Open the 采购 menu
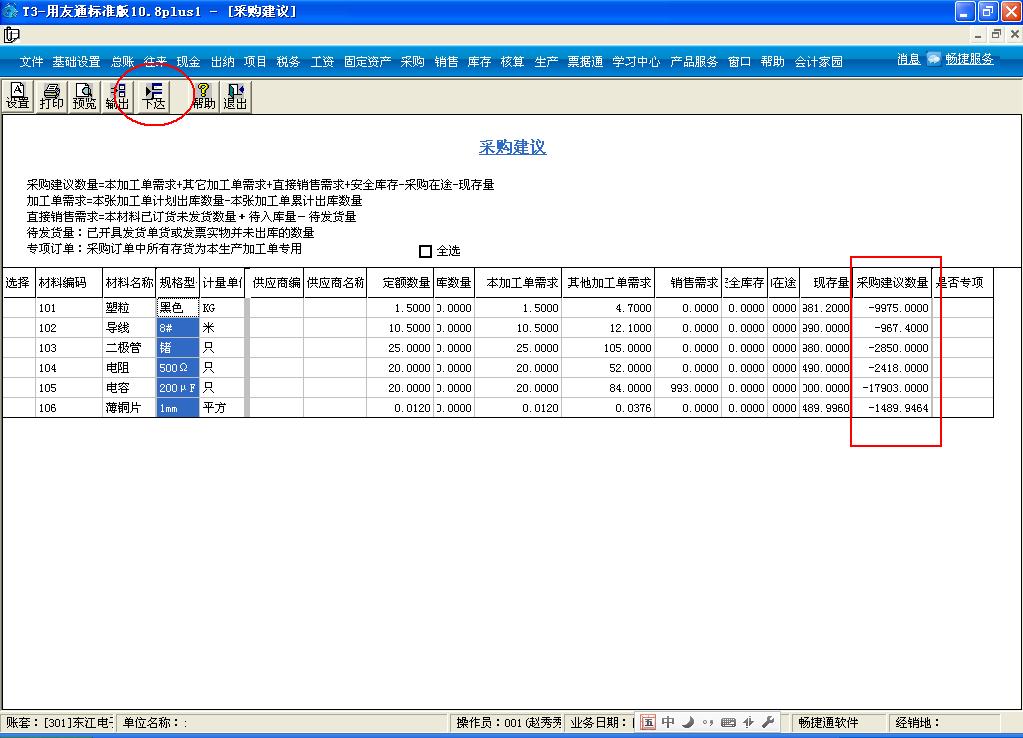Image resolution: width=1023 pixels, height=738 pixels. (x=411, y=60)
